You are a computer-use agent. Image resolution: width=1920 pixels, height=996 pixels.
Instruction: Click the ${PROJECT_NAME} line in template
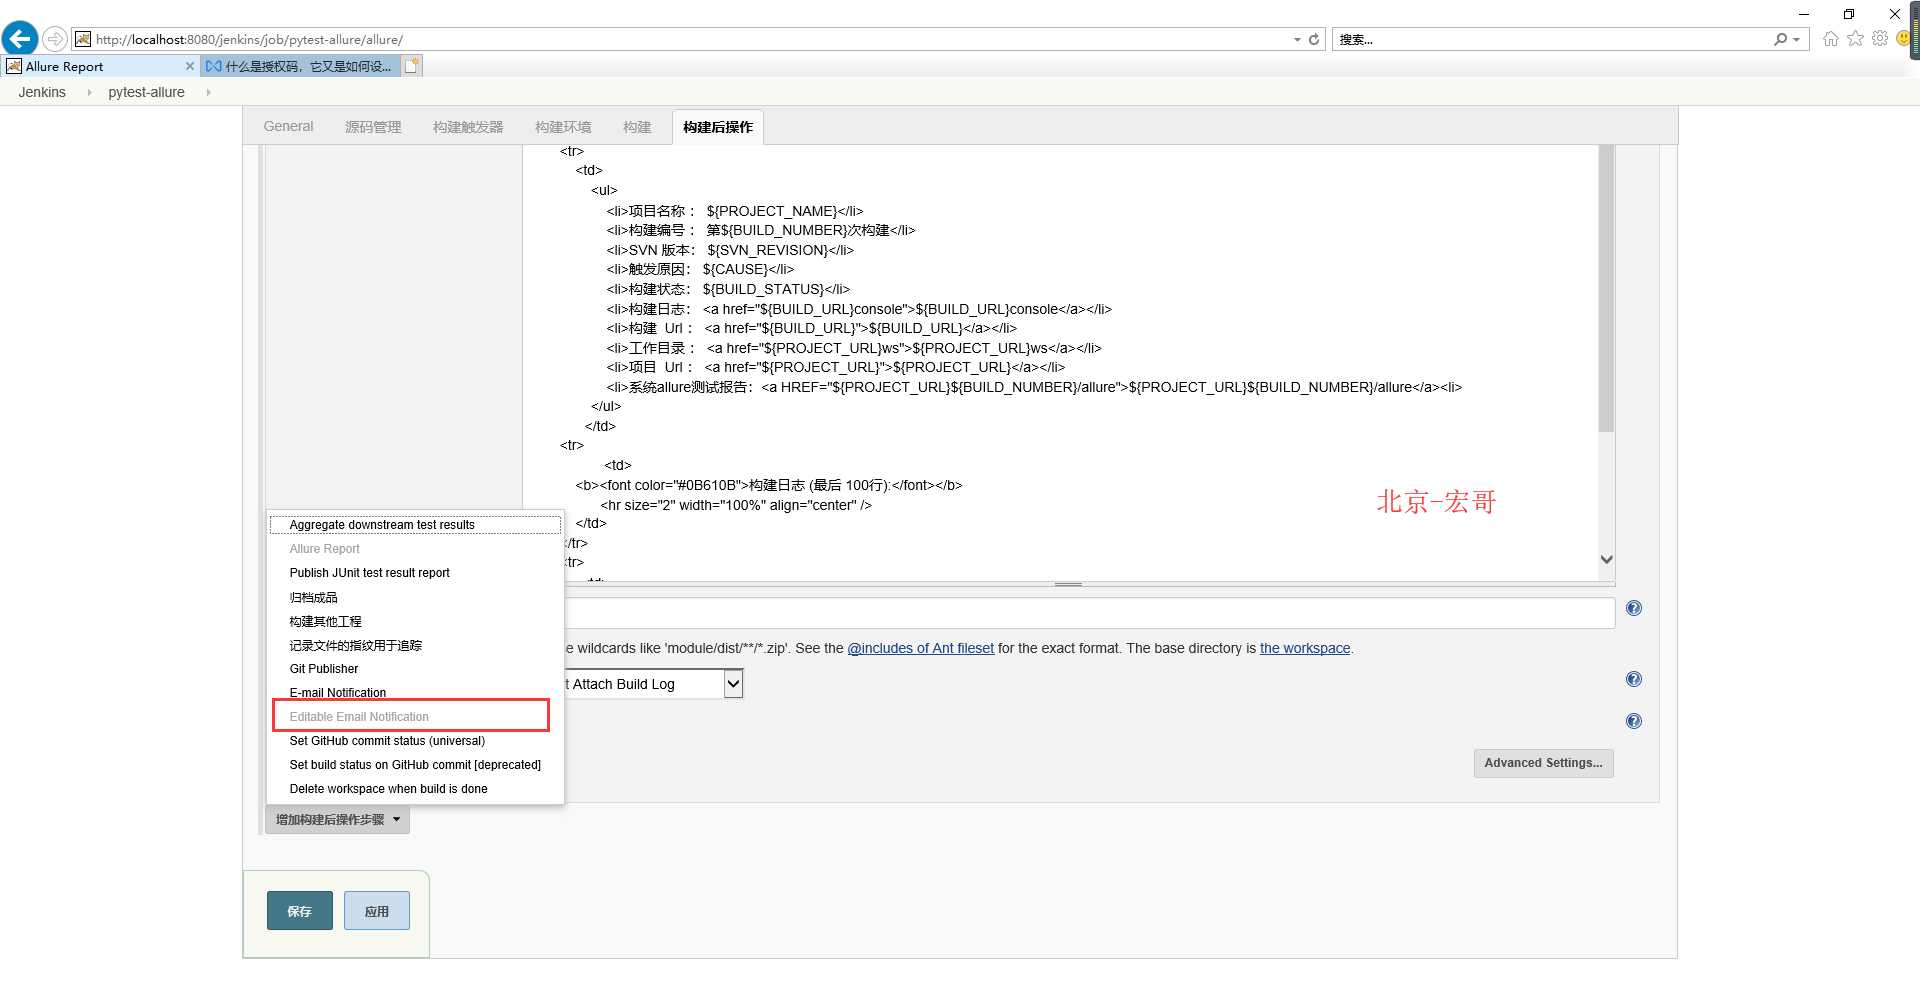click(x=734, y=211)
